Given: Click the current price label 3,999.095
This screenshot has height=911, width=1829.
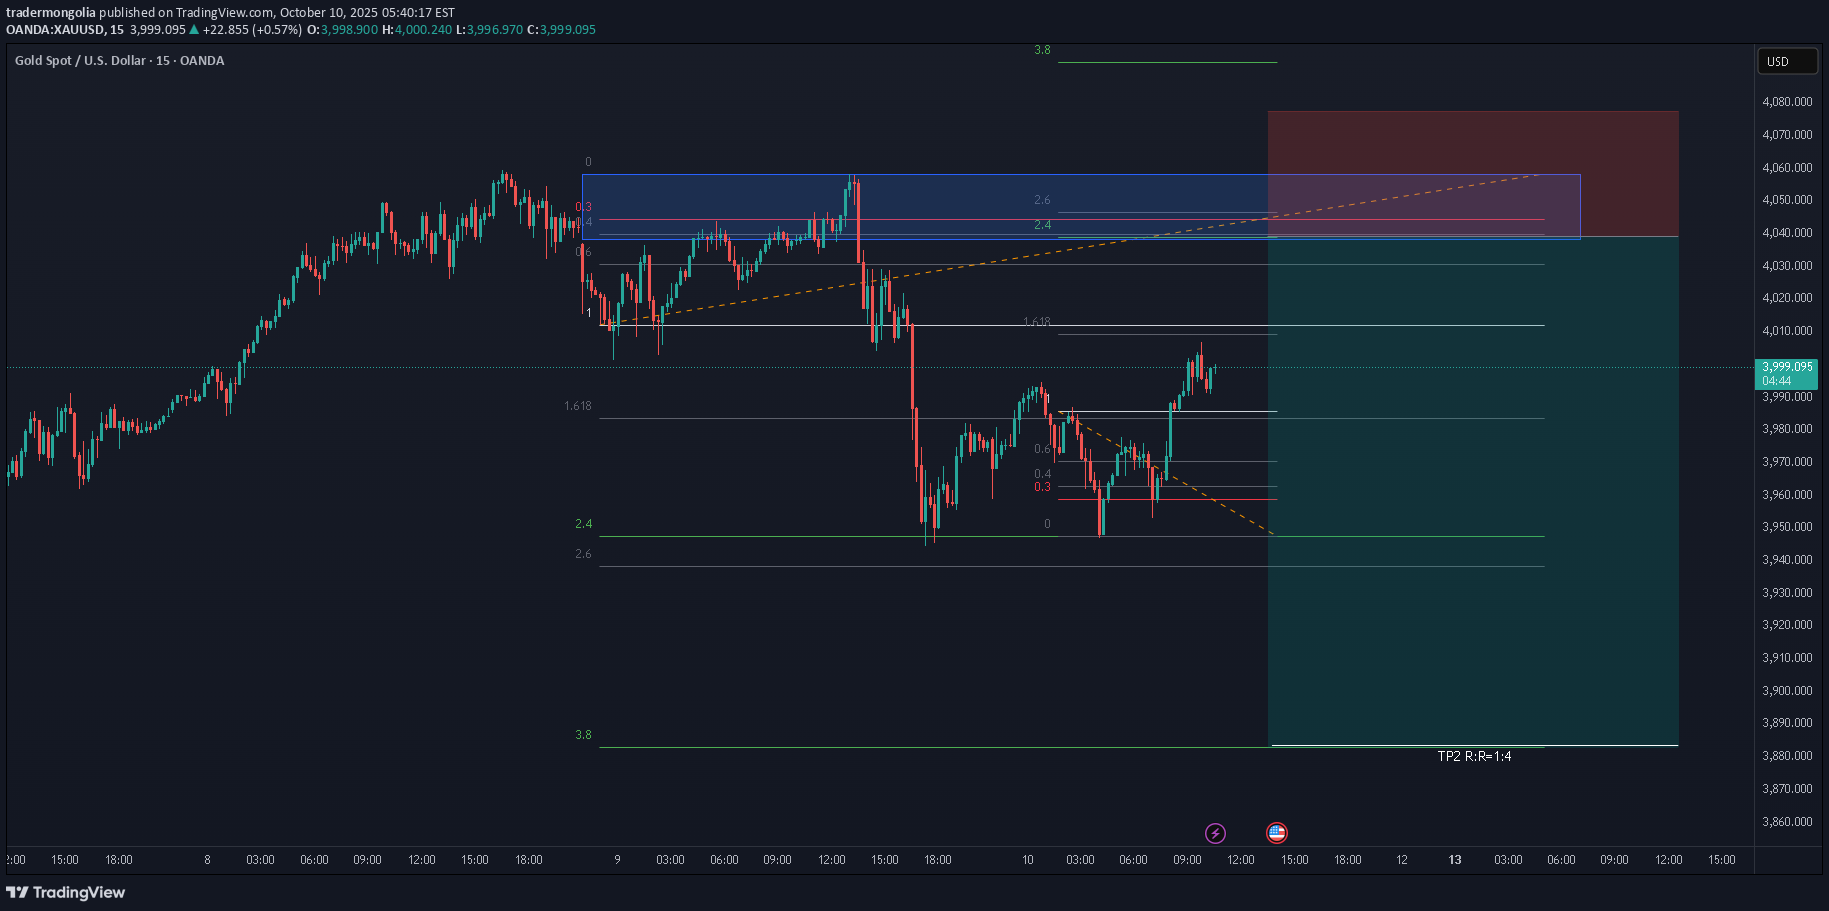Looking at the screenshot, I should 1786,367.
